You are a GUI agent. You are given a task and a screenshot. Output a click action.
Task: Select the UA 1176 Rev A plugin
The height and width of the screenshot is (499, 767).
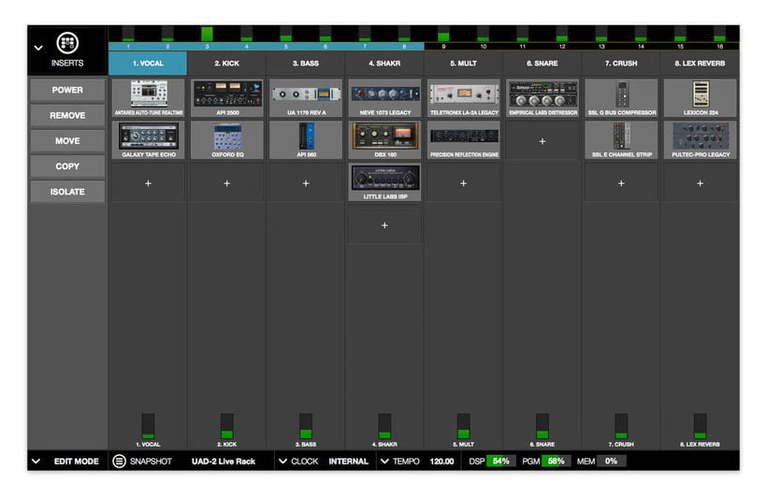(x=306, y=98)
